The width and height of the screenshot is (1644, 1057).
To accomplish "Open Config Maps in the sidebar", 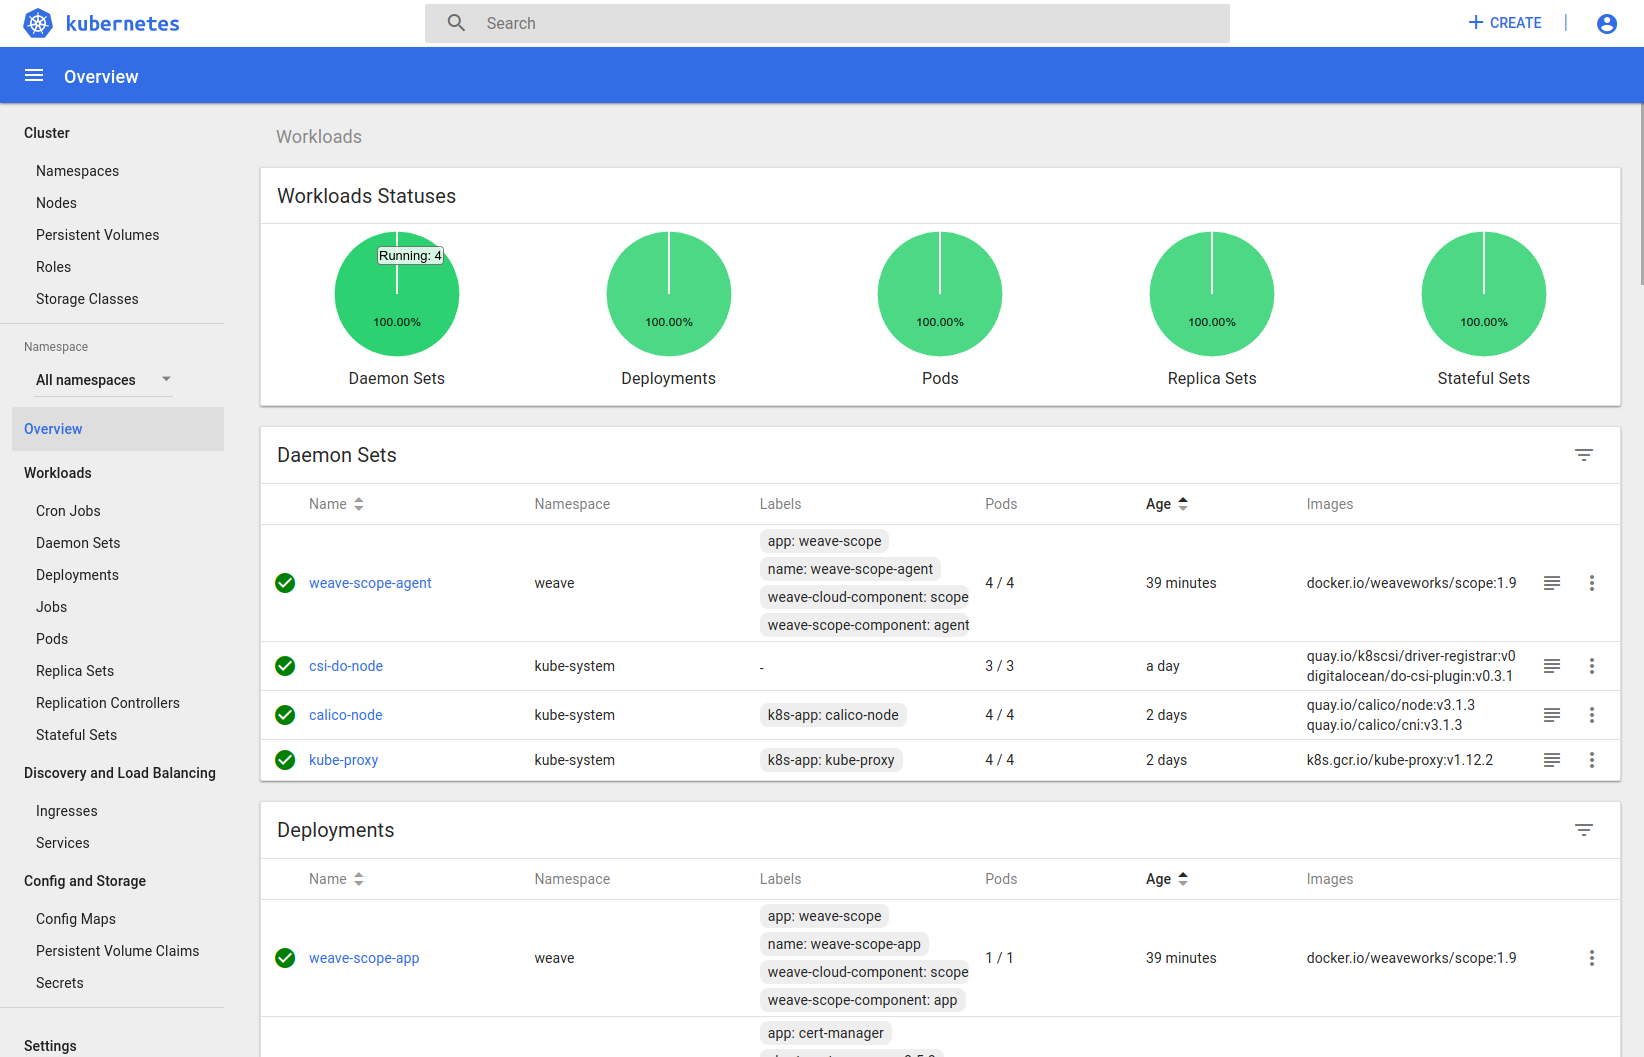I will [76, 919].
